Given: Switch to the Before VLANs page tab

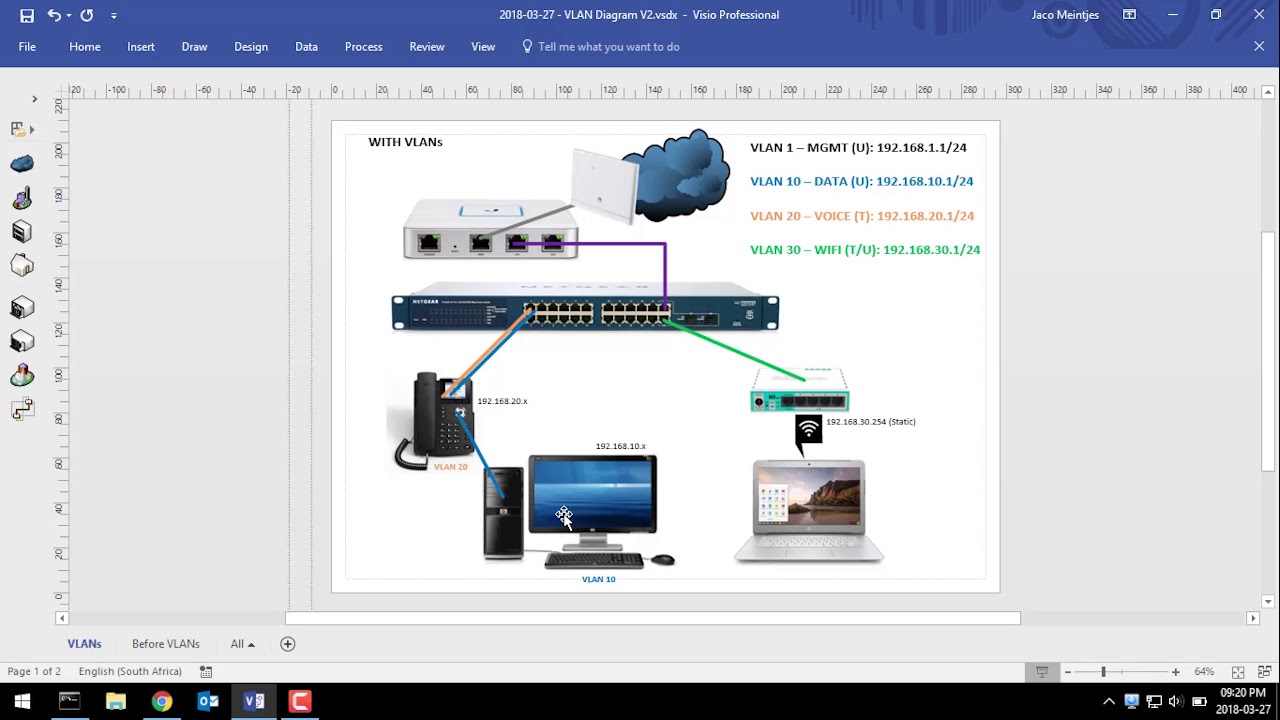Looking at the screenshot, I should tap(166, 644).
